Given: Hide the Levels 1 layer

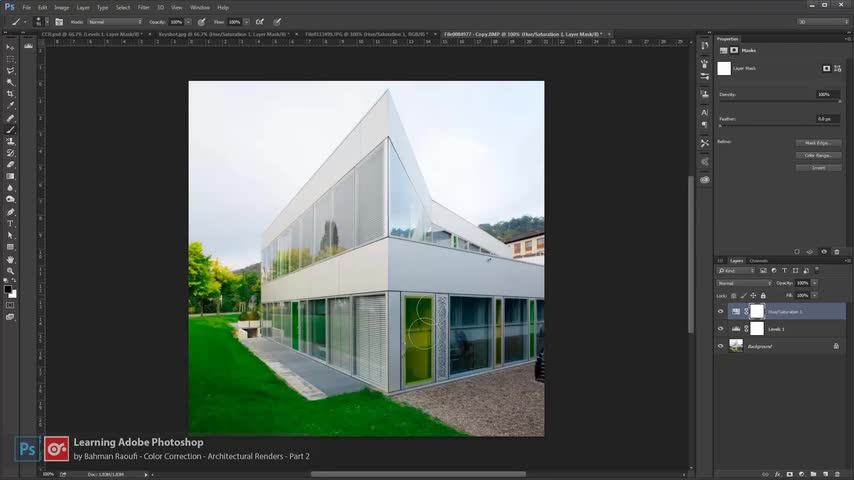Looking at the screenshot, I should pyautogui.click(x=721, y=329).
